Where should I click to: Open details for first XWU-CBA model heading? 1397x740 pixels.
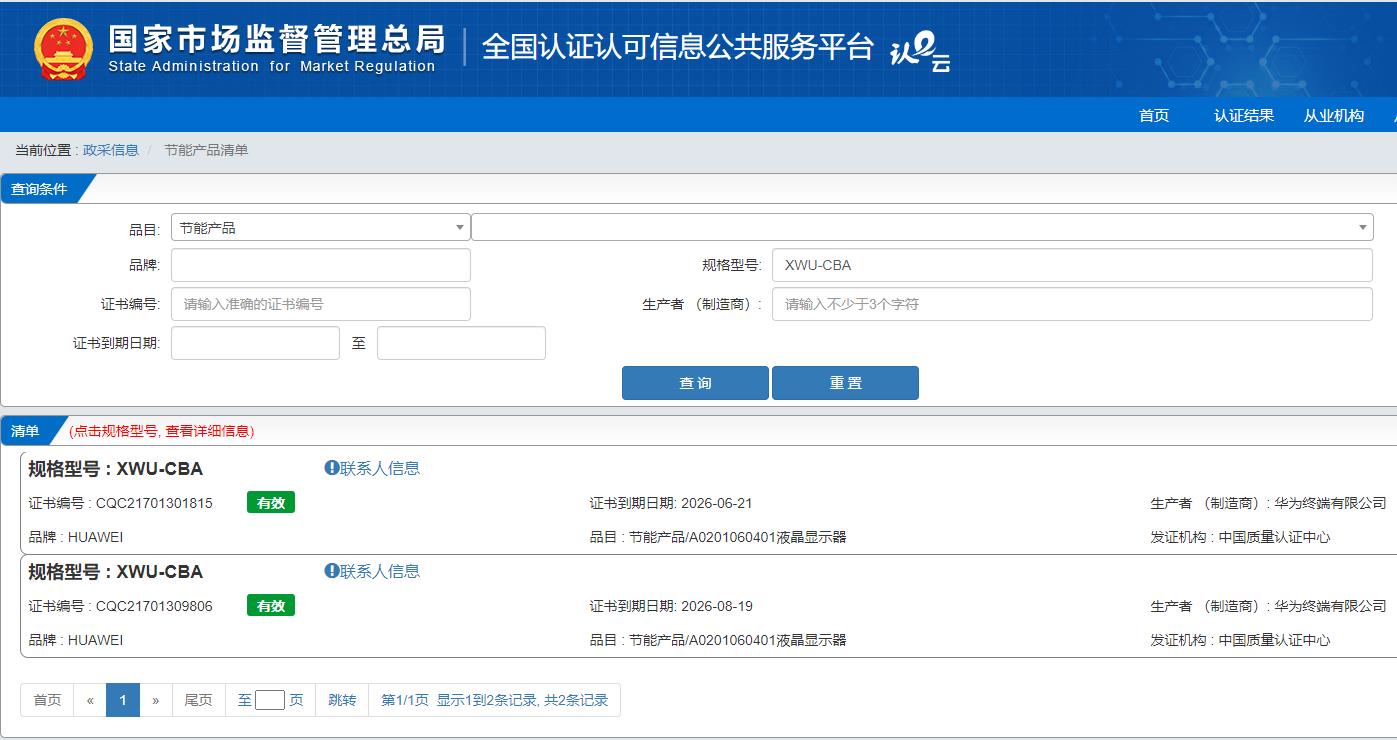pyautogui.click(x=115, y=469)
